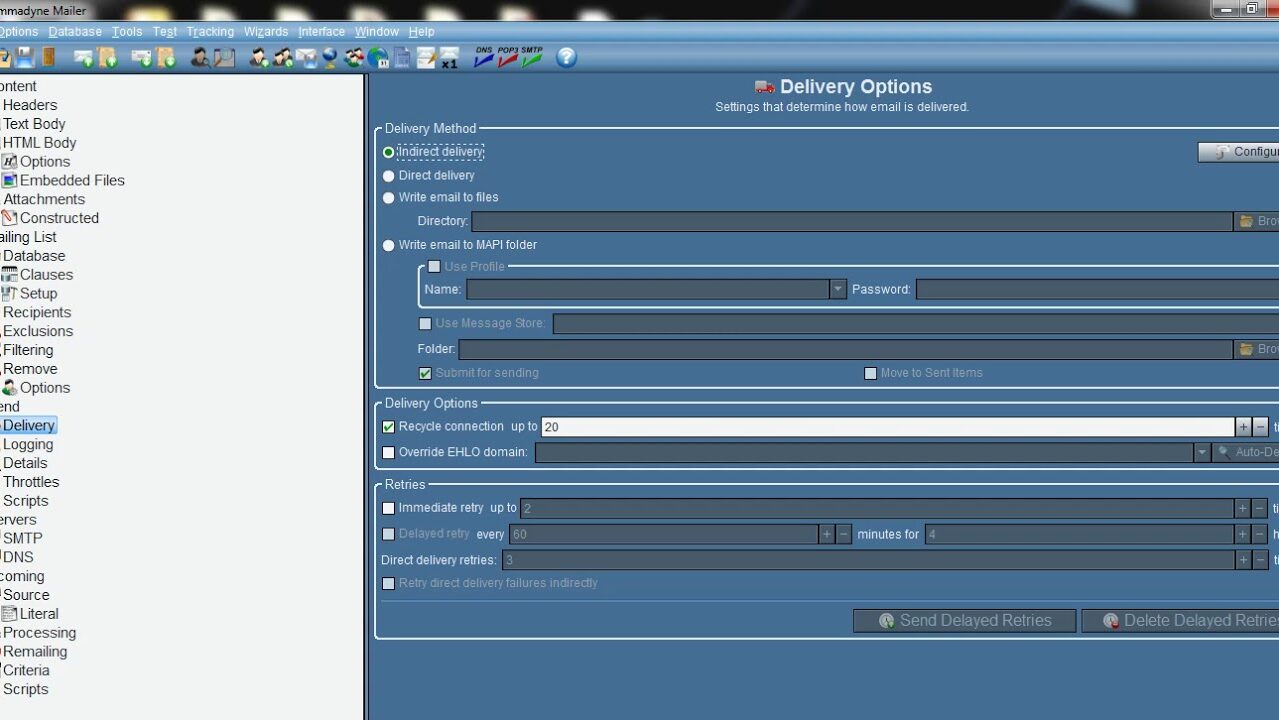Open Literal in the sidebar

click(39, 614)
